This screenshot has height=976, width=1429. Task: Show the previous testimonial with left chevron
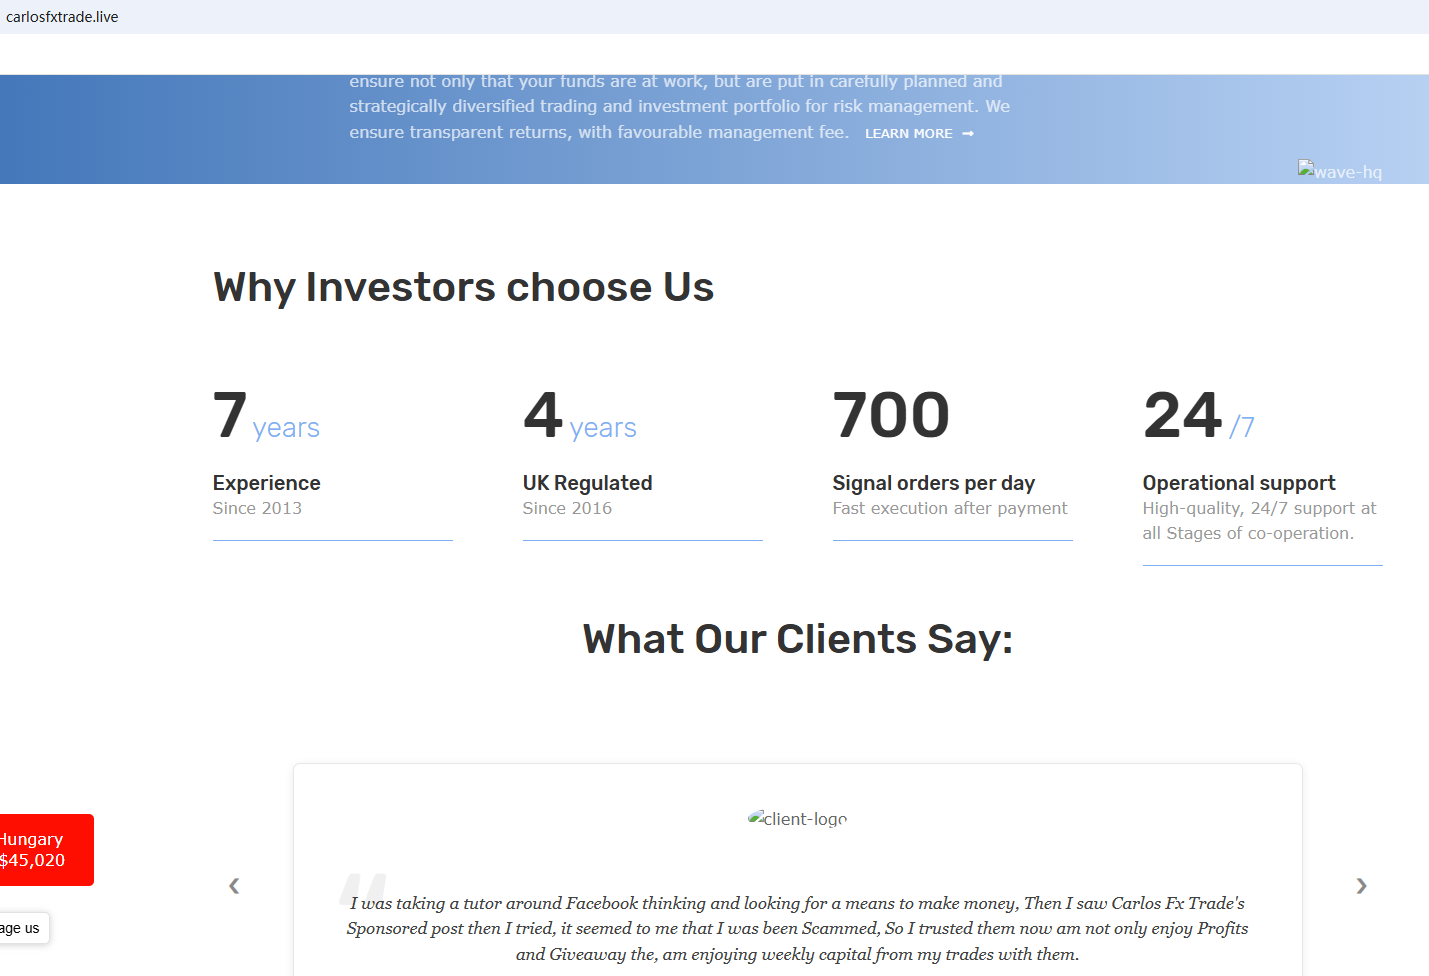(x=234, y=885)
